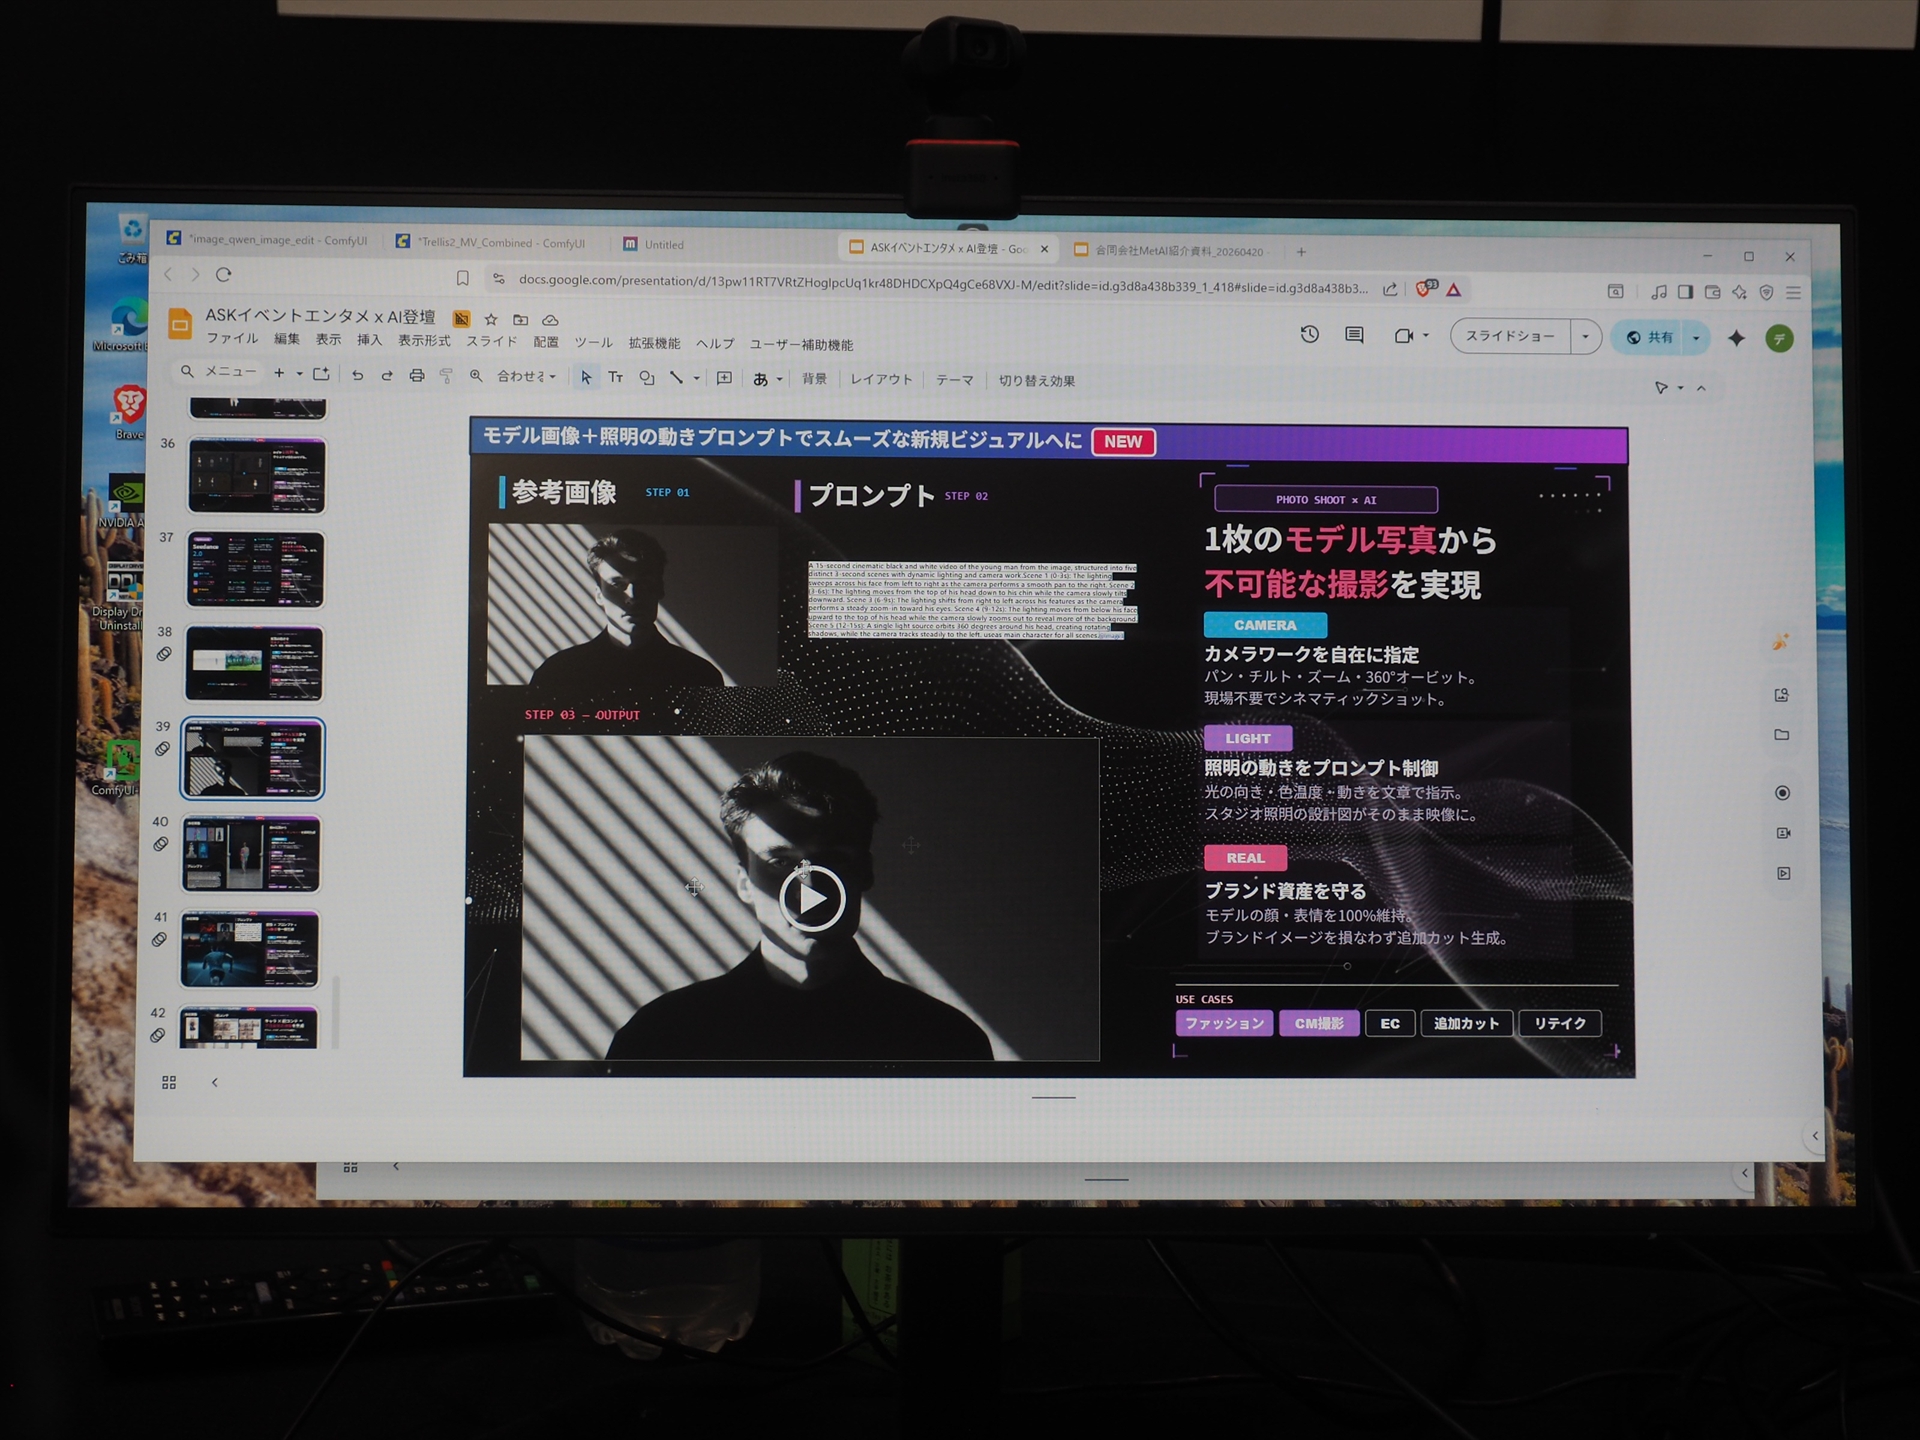Choose the shape insertion tool
This screenshot has height=1440, width=1920.
(x=647, y=377)
